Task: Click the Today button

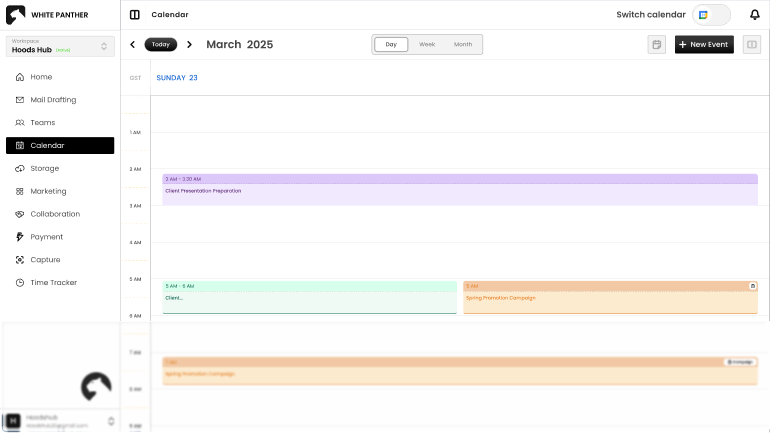Action: [x=161, y=45]
